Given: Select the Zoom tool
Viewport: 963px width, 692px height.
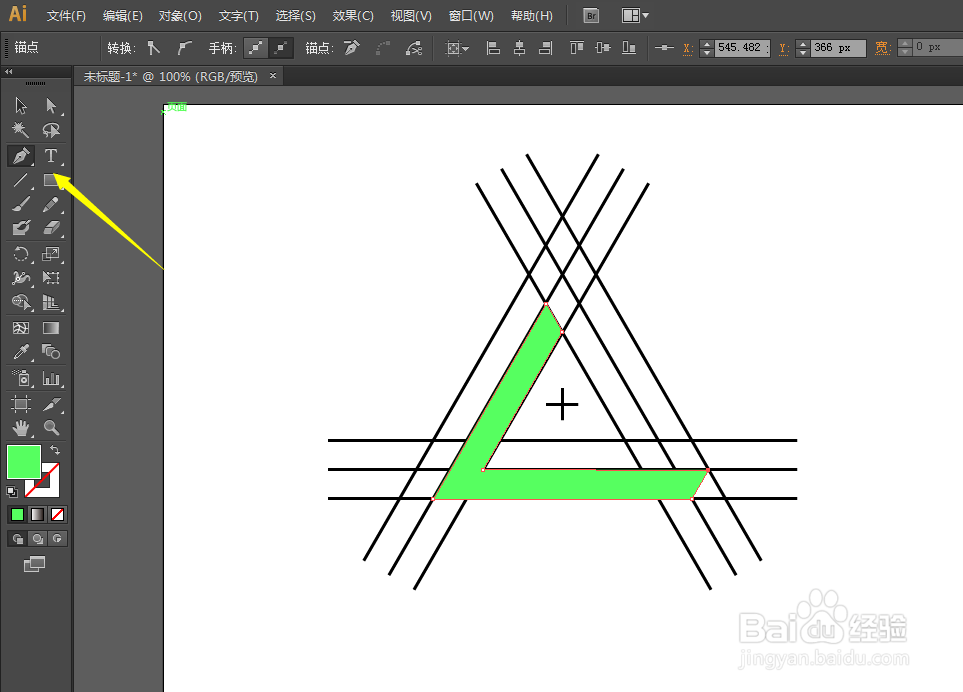Looking at the screenshot, I should (x=51, y=428).
